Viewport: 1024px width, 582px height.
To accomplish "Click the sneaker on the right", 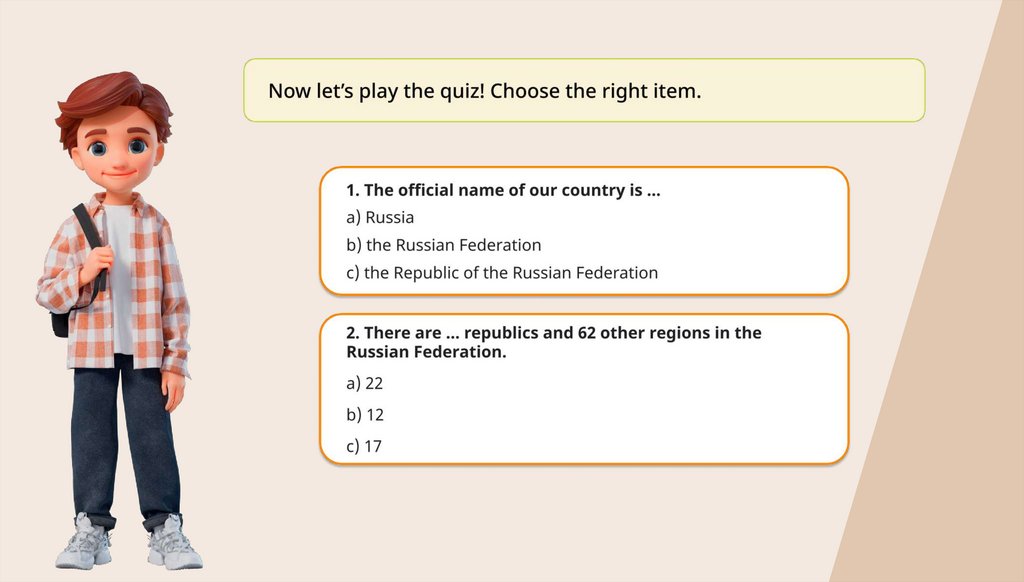I will 174,547.
